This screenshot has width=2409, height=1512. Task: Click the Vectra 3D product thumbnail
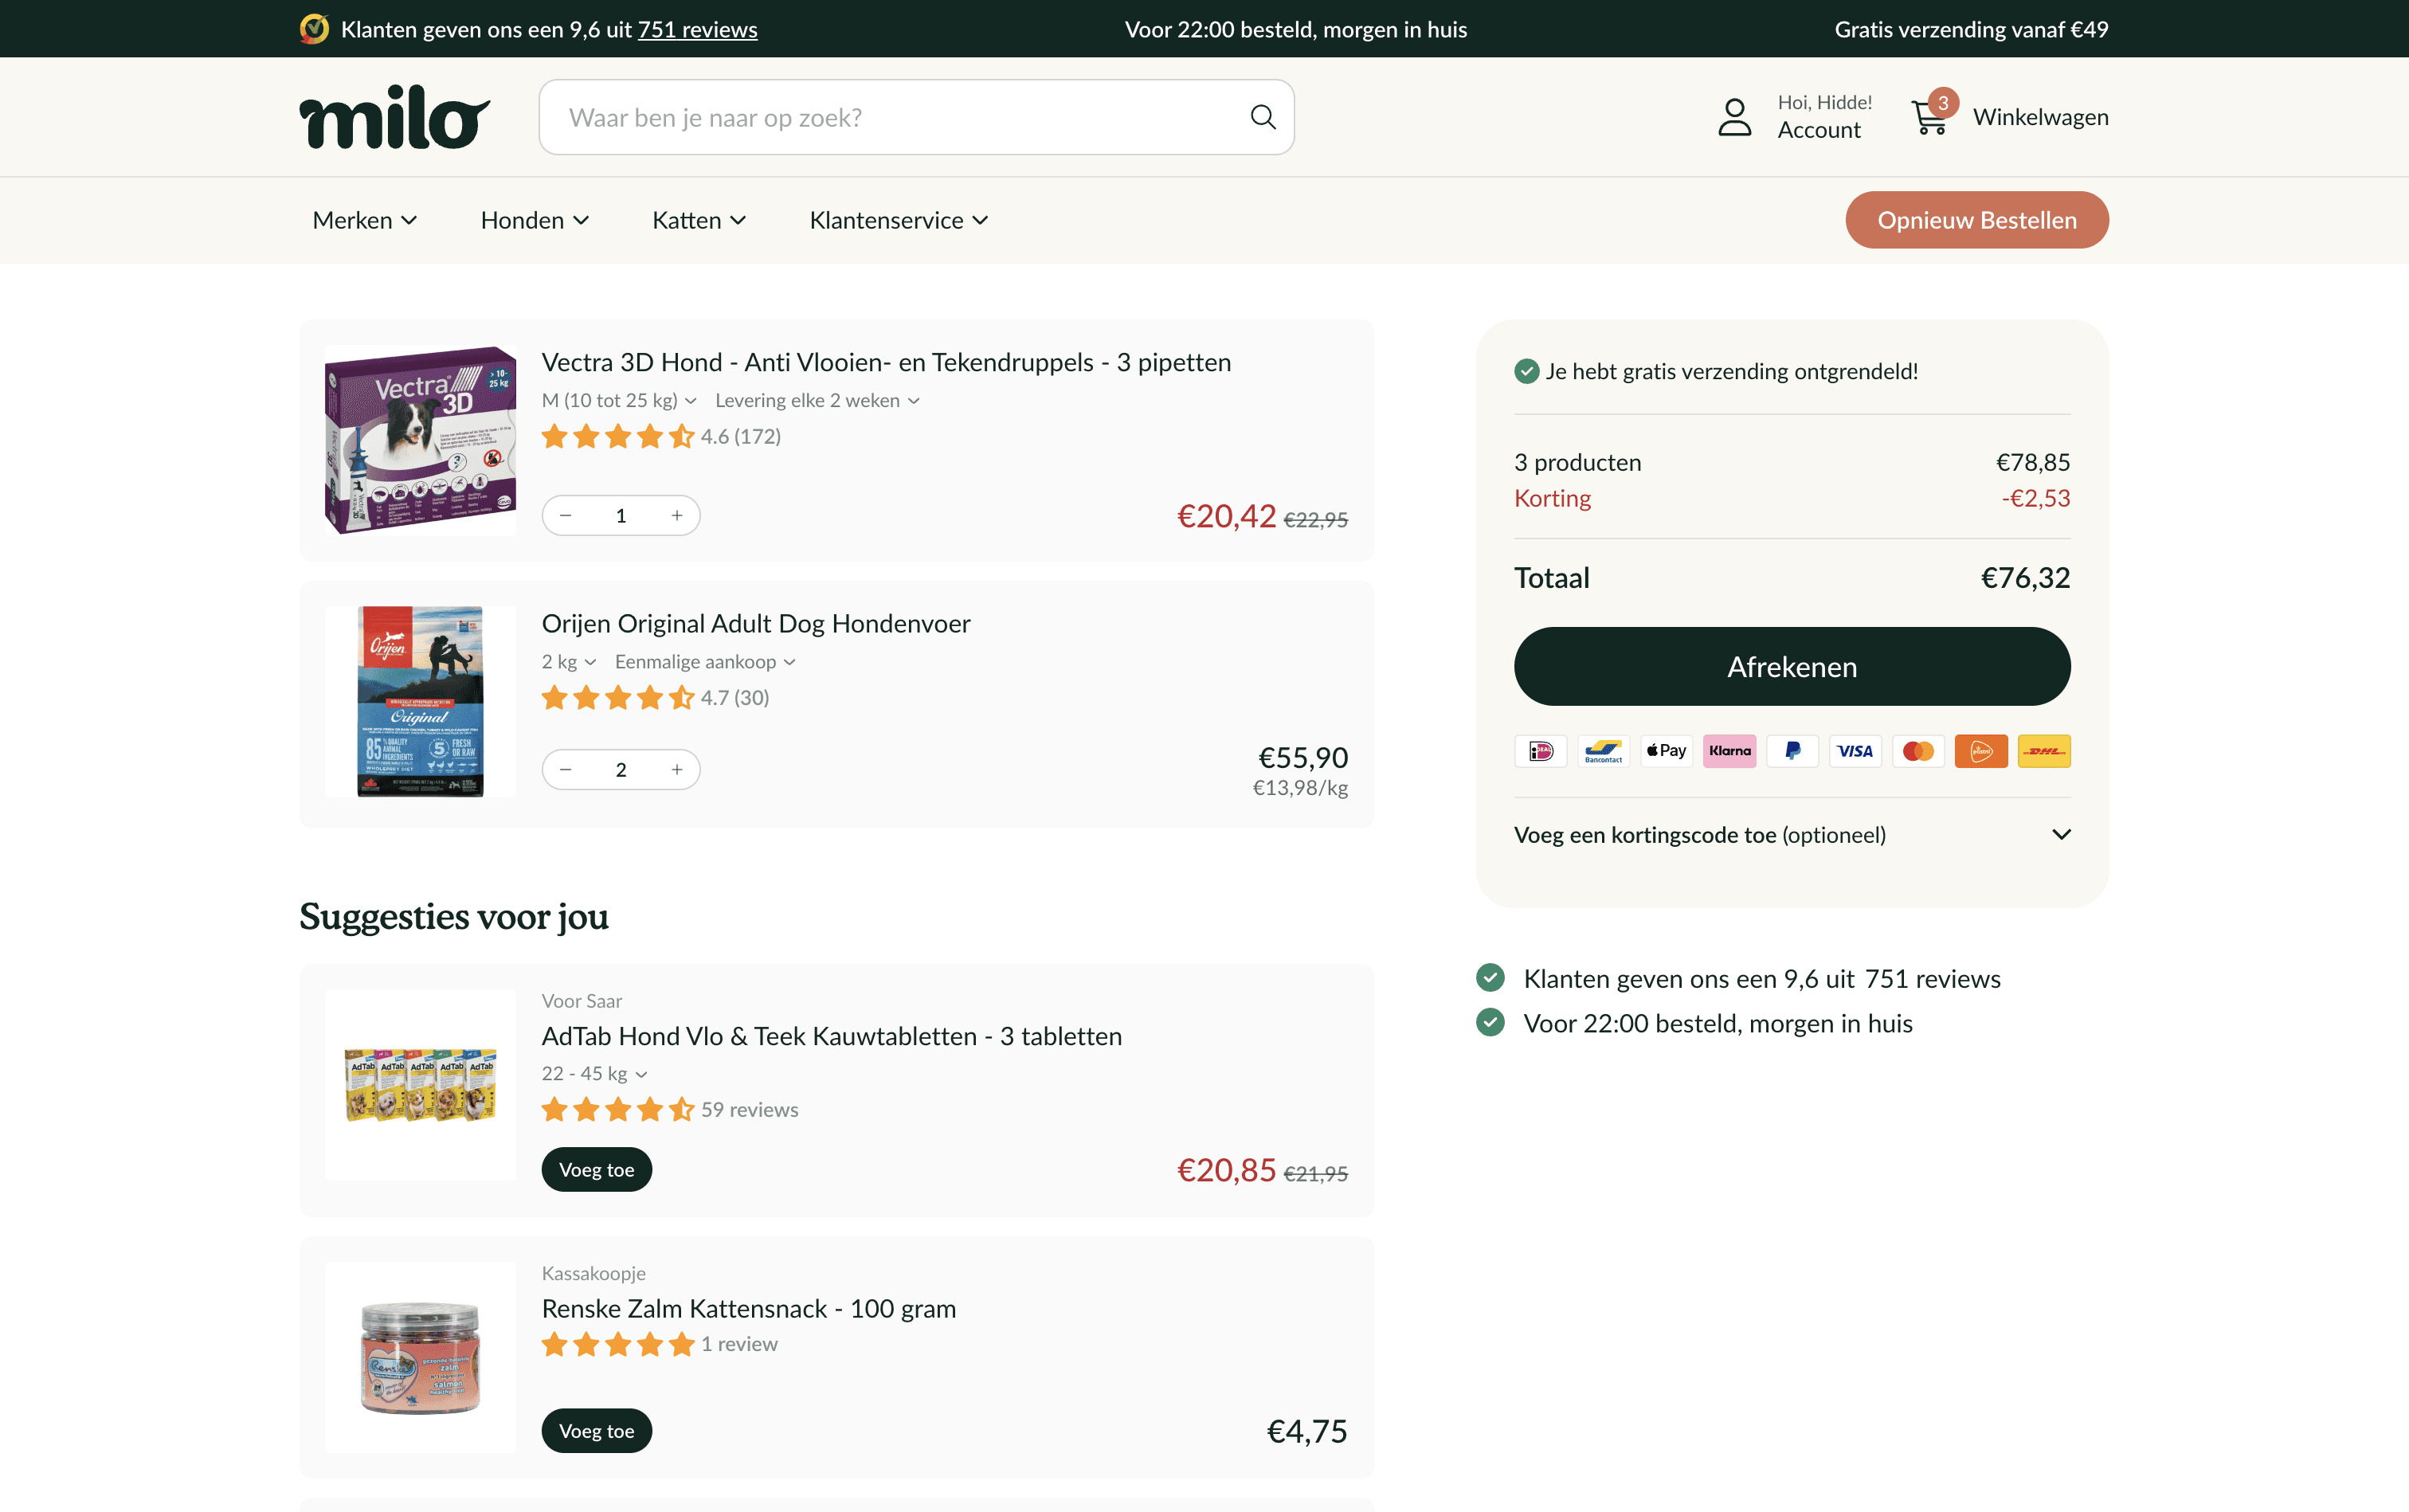(420, 440)
